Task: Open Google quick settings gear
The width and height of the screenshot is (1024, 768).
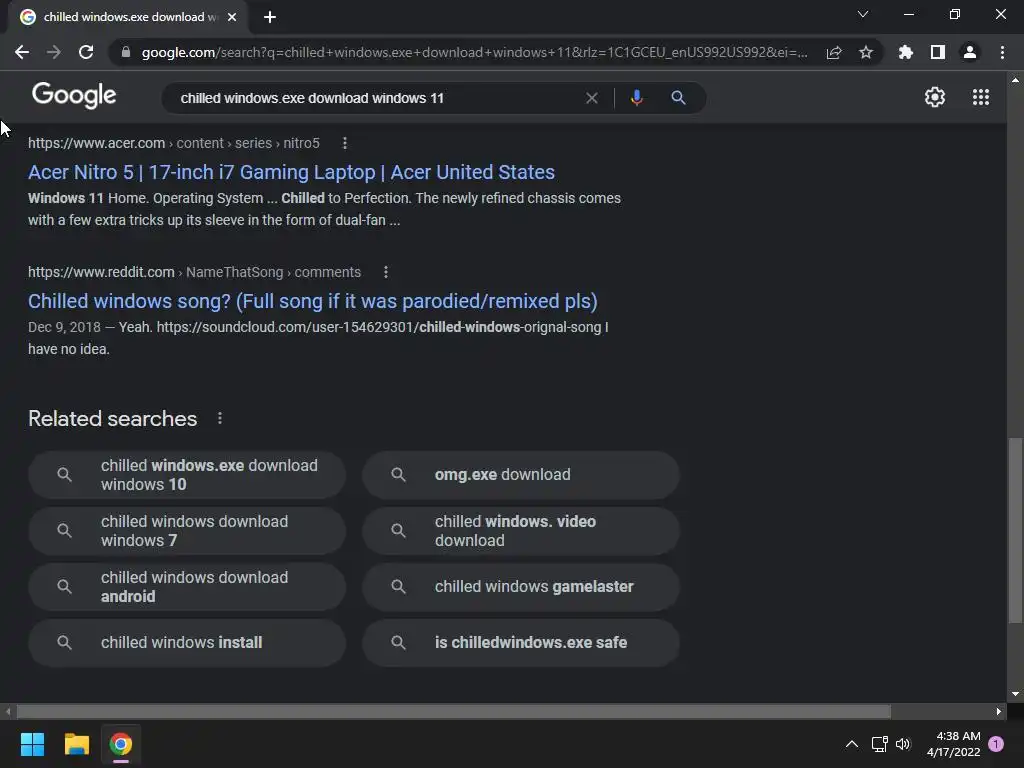Action: point(935,97)
